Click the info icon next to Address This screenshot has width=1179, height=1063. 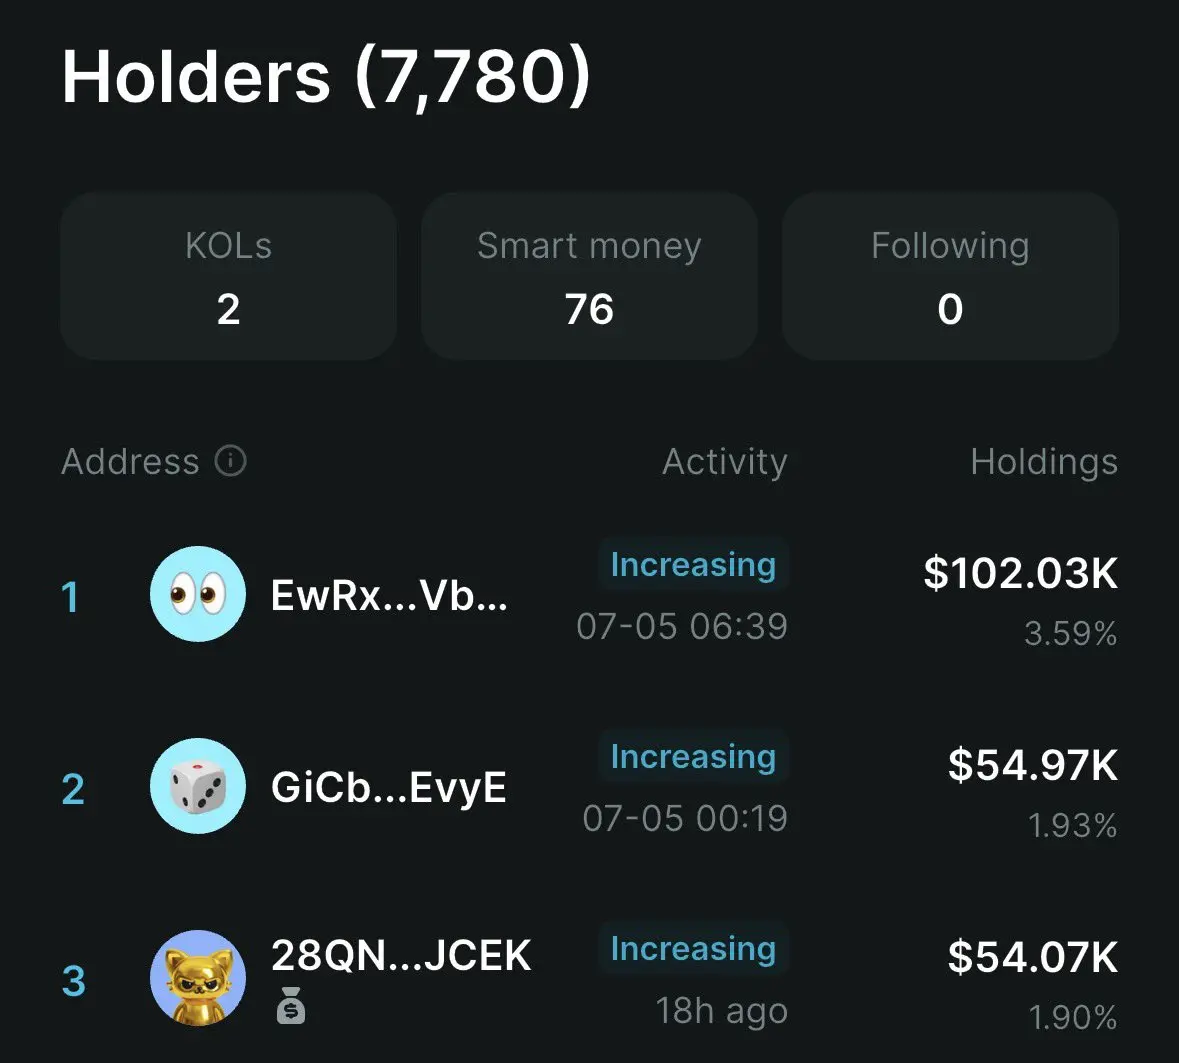pyautogui.click(x=230, y=461)
